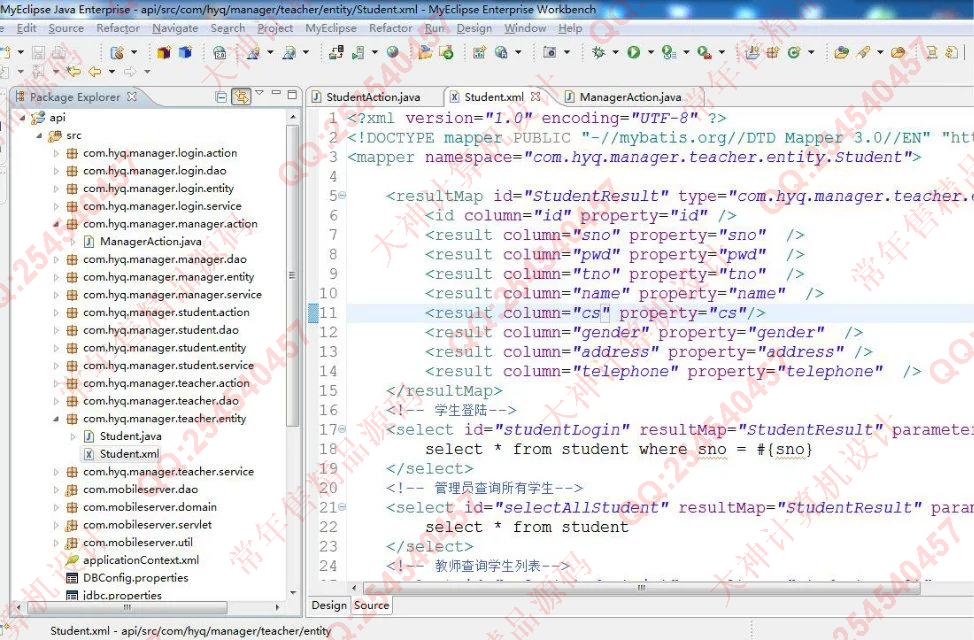Expand com.mobileserver.dao package
The width and height of the screenshot is (974, 640).
pyautogui.click(x=57, y=490)
